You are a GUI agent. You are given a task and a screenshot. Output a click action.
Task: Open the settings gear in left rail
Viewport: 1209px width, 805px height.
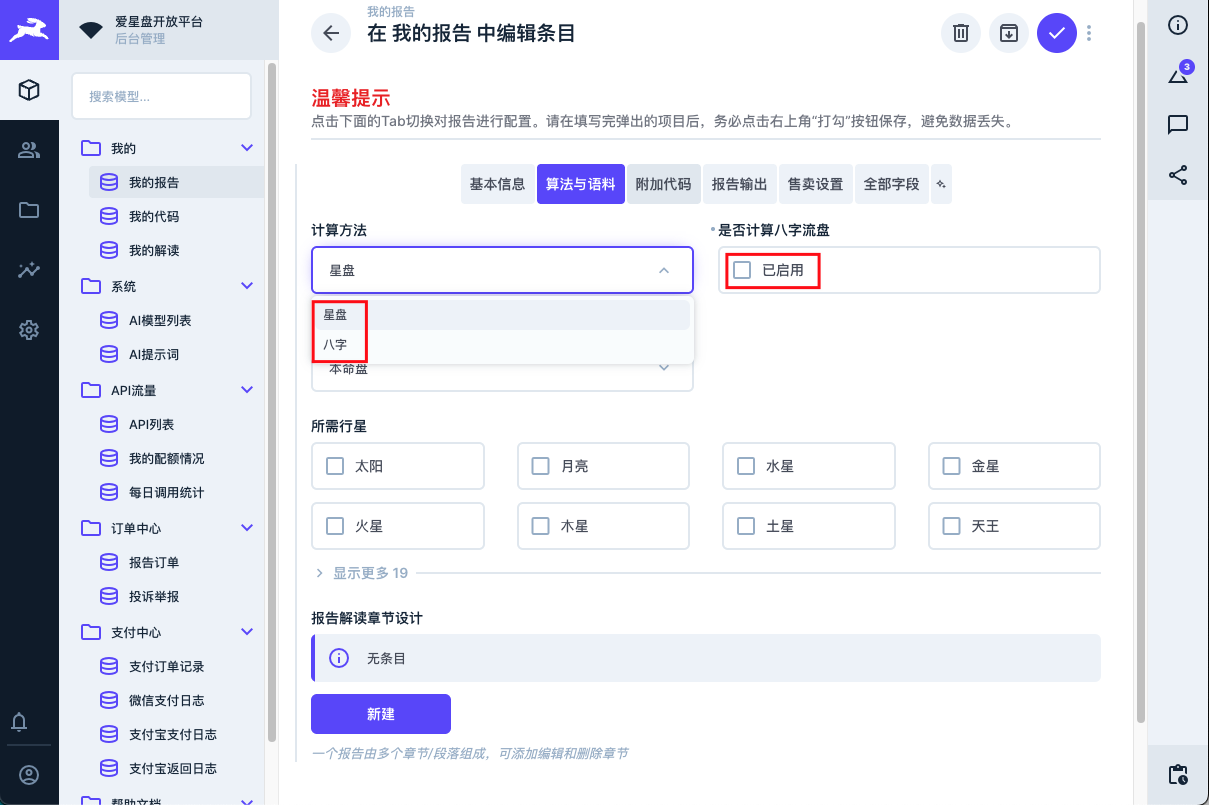click(x=29, y=330)
